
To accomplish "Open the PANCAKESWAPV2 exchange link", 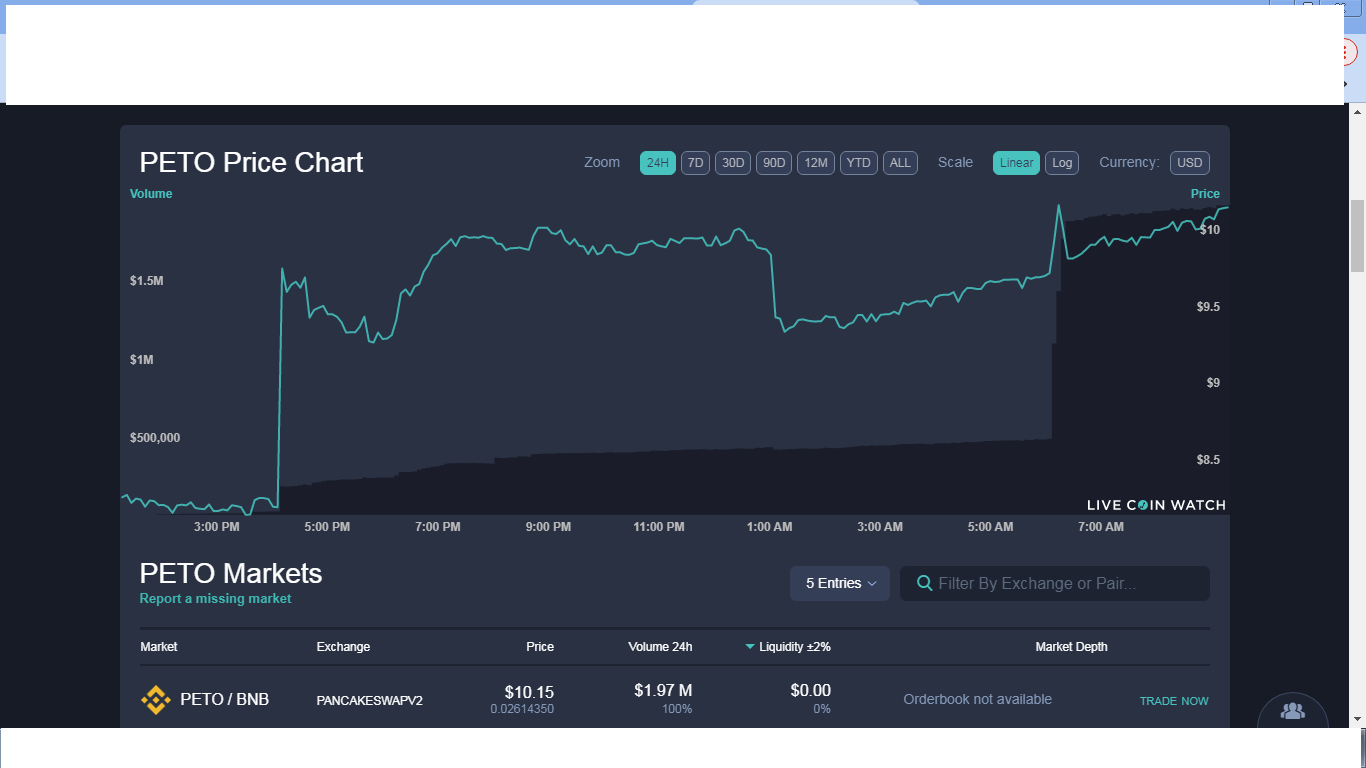I will [370, 701].
